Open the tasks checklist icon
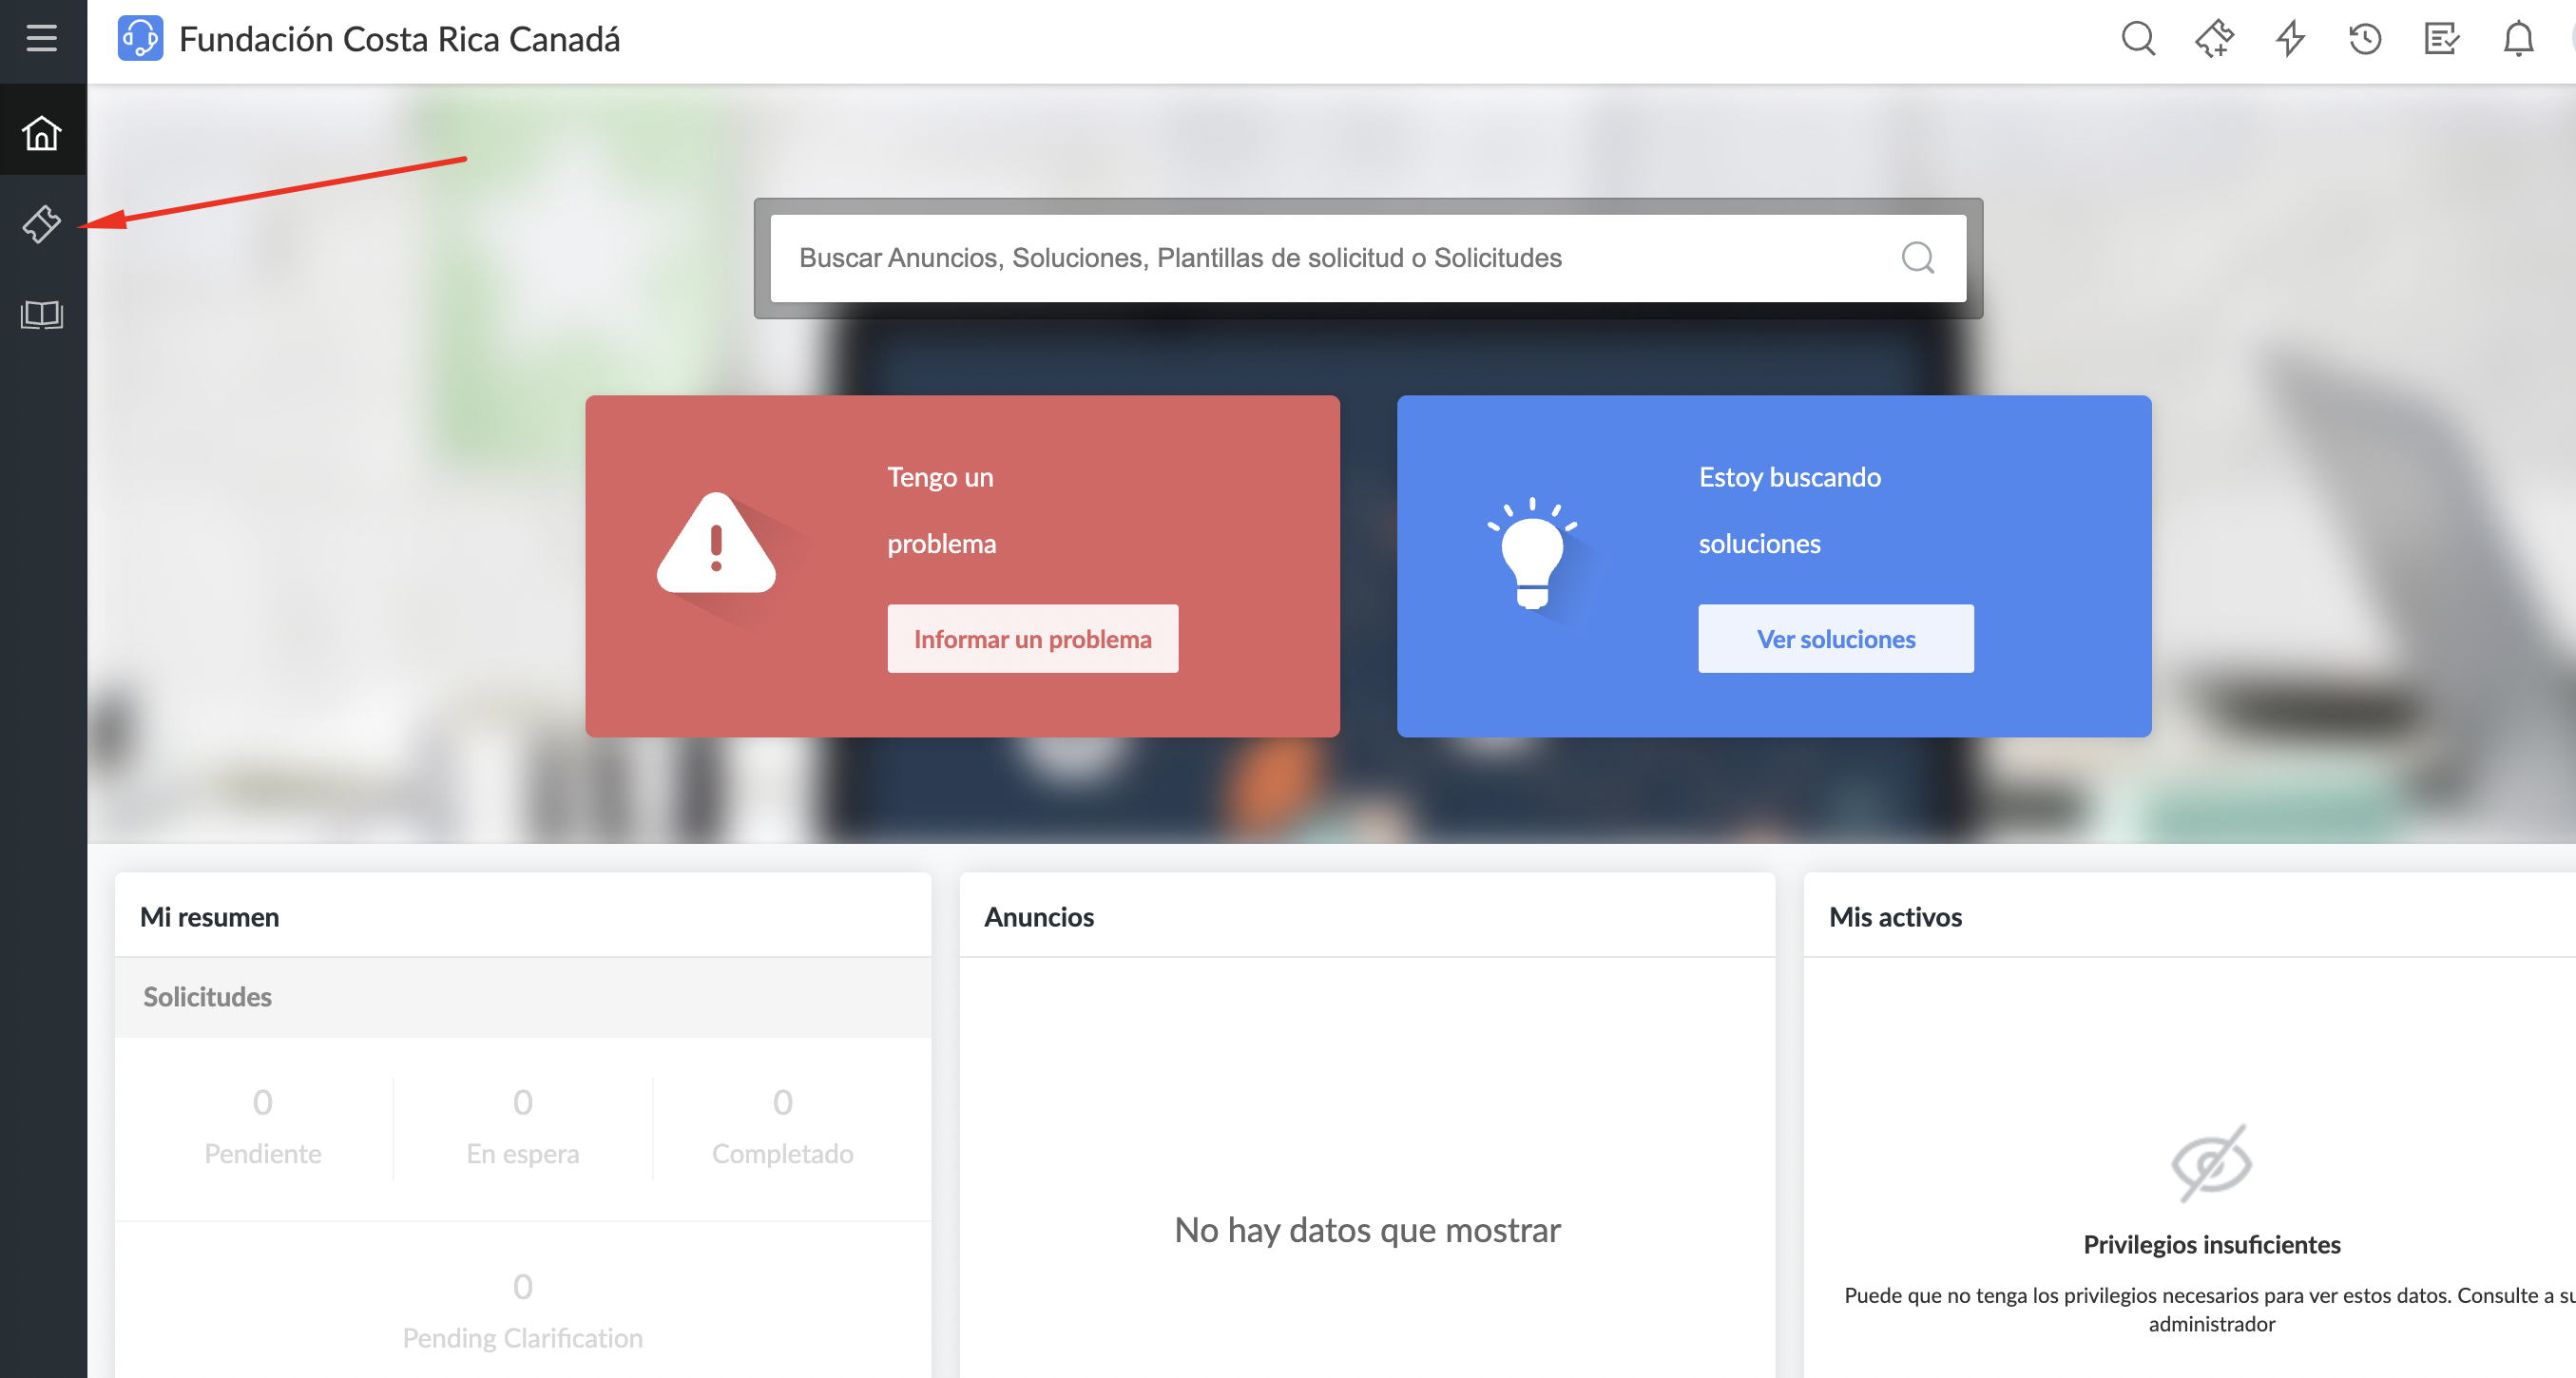The image size is (2576, 1378). pyautogui.click(x=2441, y=39)
